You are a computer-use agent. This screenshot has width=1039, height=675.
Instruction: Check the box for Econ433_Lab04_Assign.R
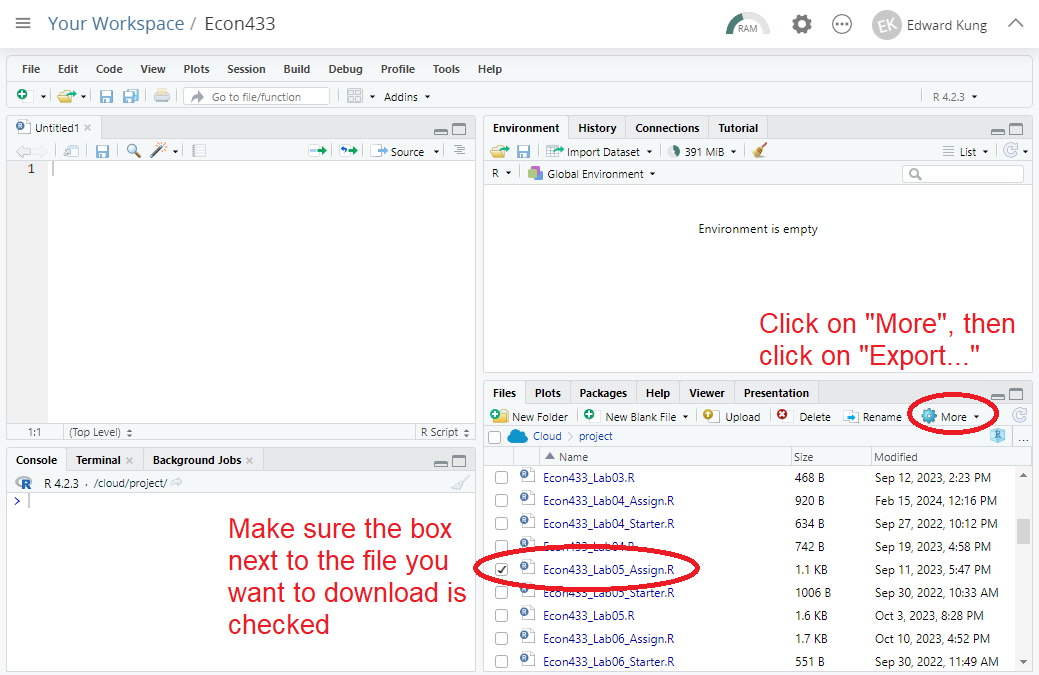(502, 501)
